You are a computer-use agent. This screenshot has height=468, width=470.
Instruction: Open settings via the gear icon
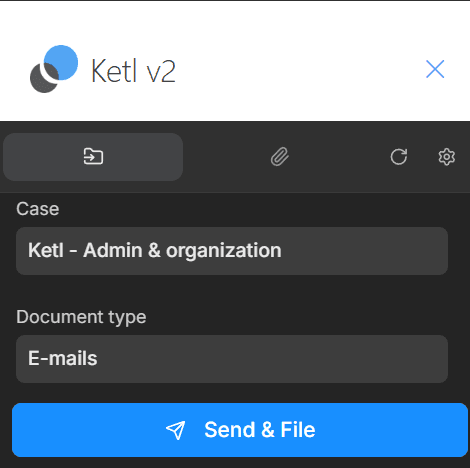click(x=446, y=157)
